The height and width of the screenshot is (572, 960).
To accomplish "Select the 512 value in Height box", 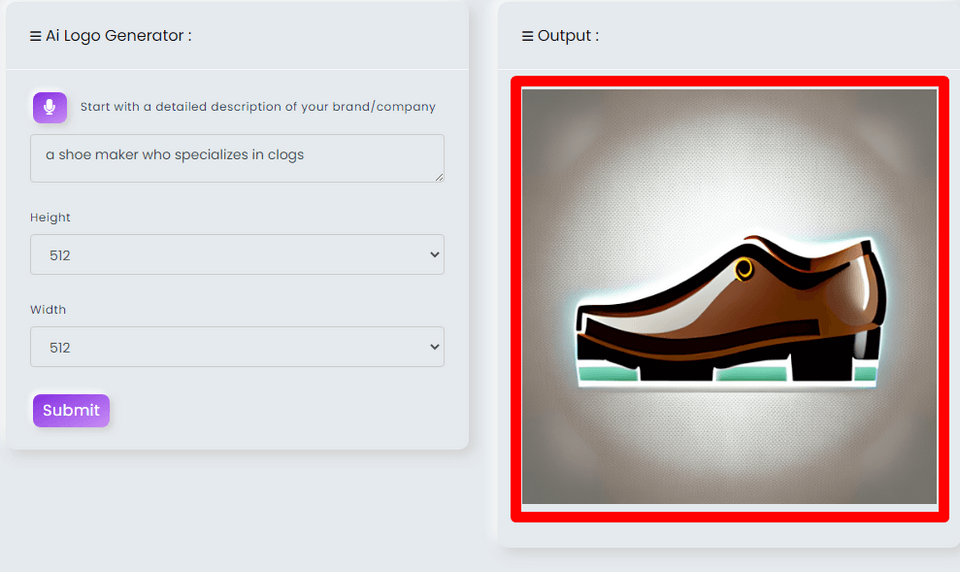I will tap(60, 255).
